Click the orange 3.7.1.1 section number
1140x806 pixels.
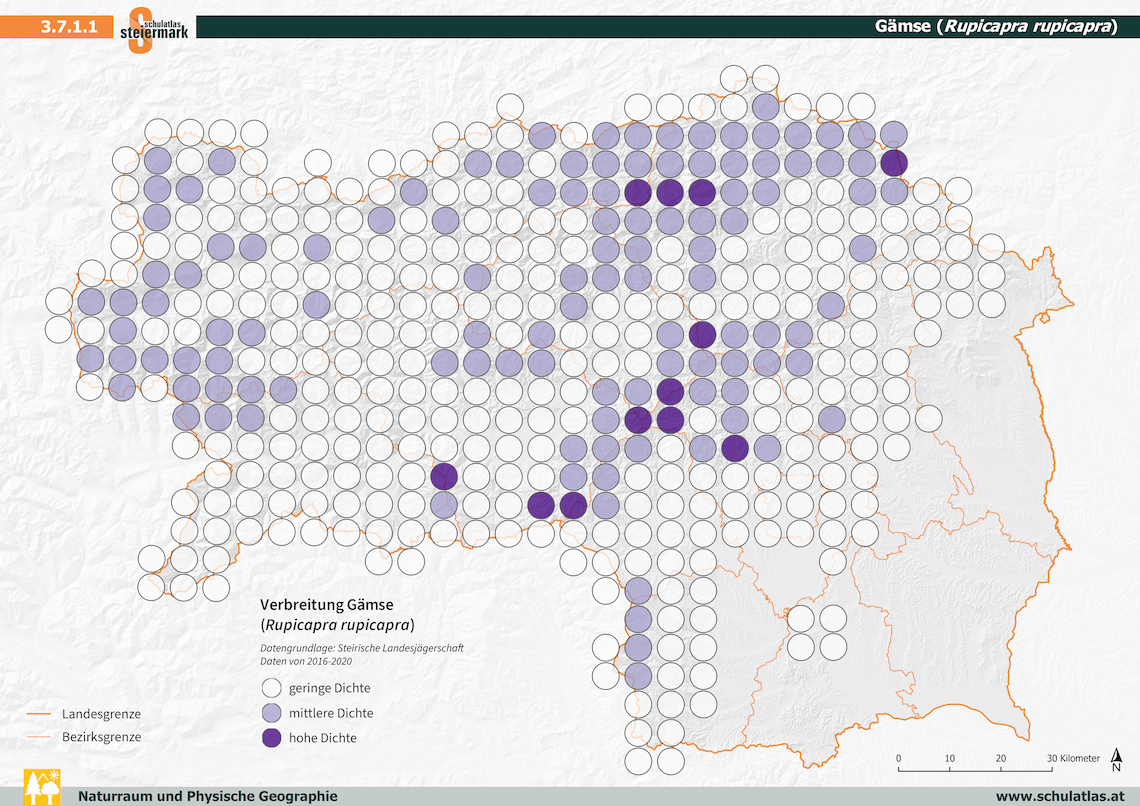pos(69,28)
